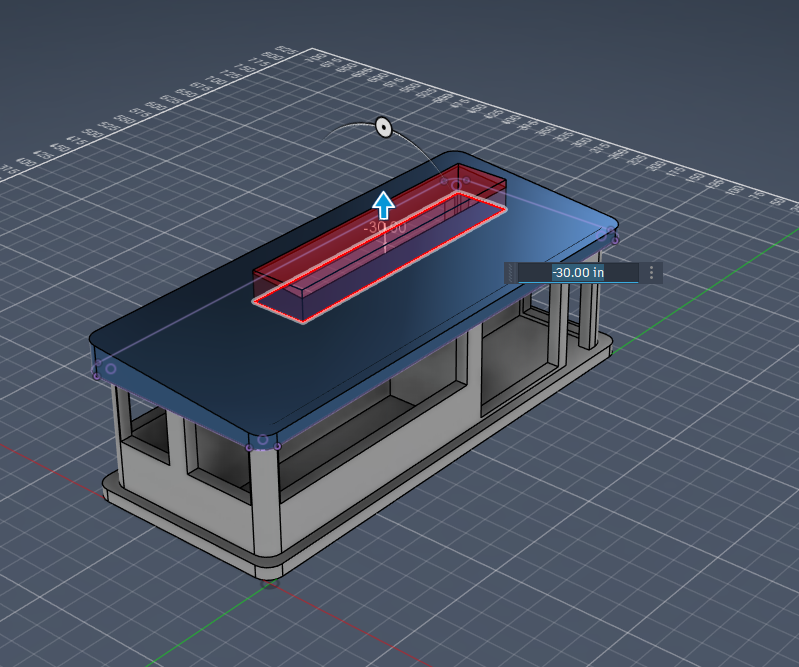The height and width of the screenshot is (667, 799).
Task: Open the three-dot options beside distance field
Action: click(x=651, y=273)
